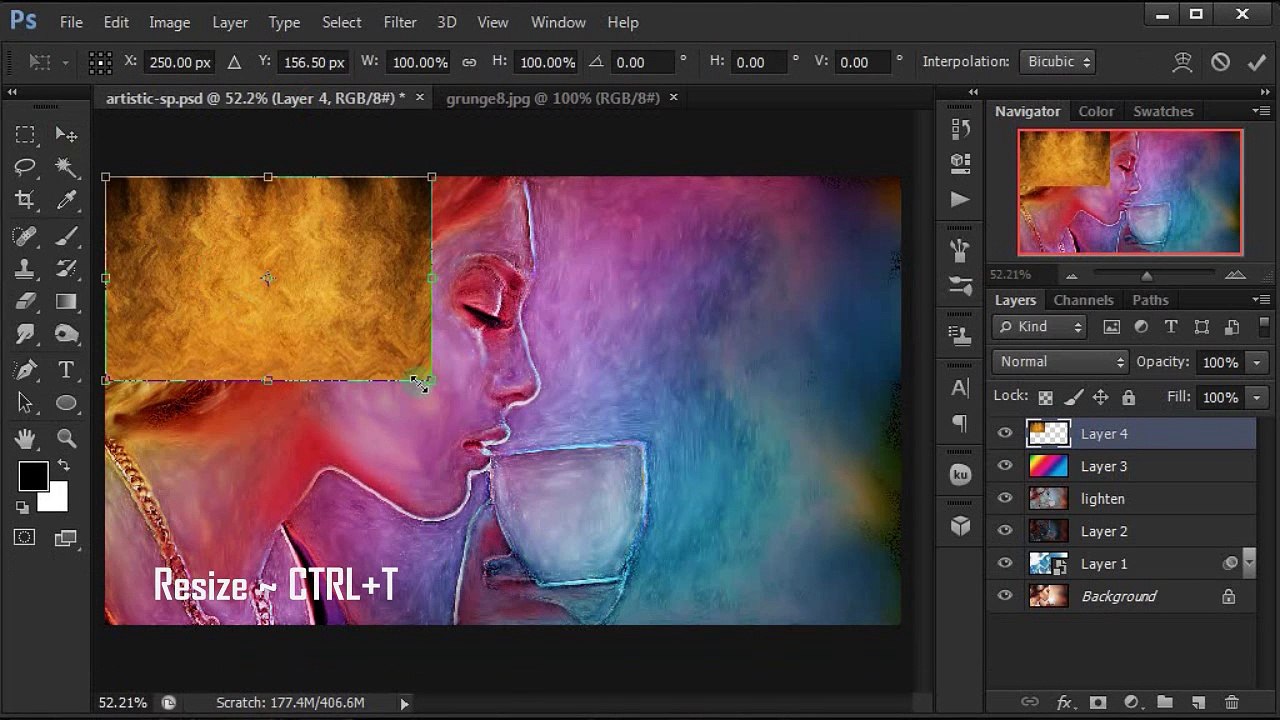
Task: Open the Interpolation Bicubic dropdown
Action: coord(1057,62)
